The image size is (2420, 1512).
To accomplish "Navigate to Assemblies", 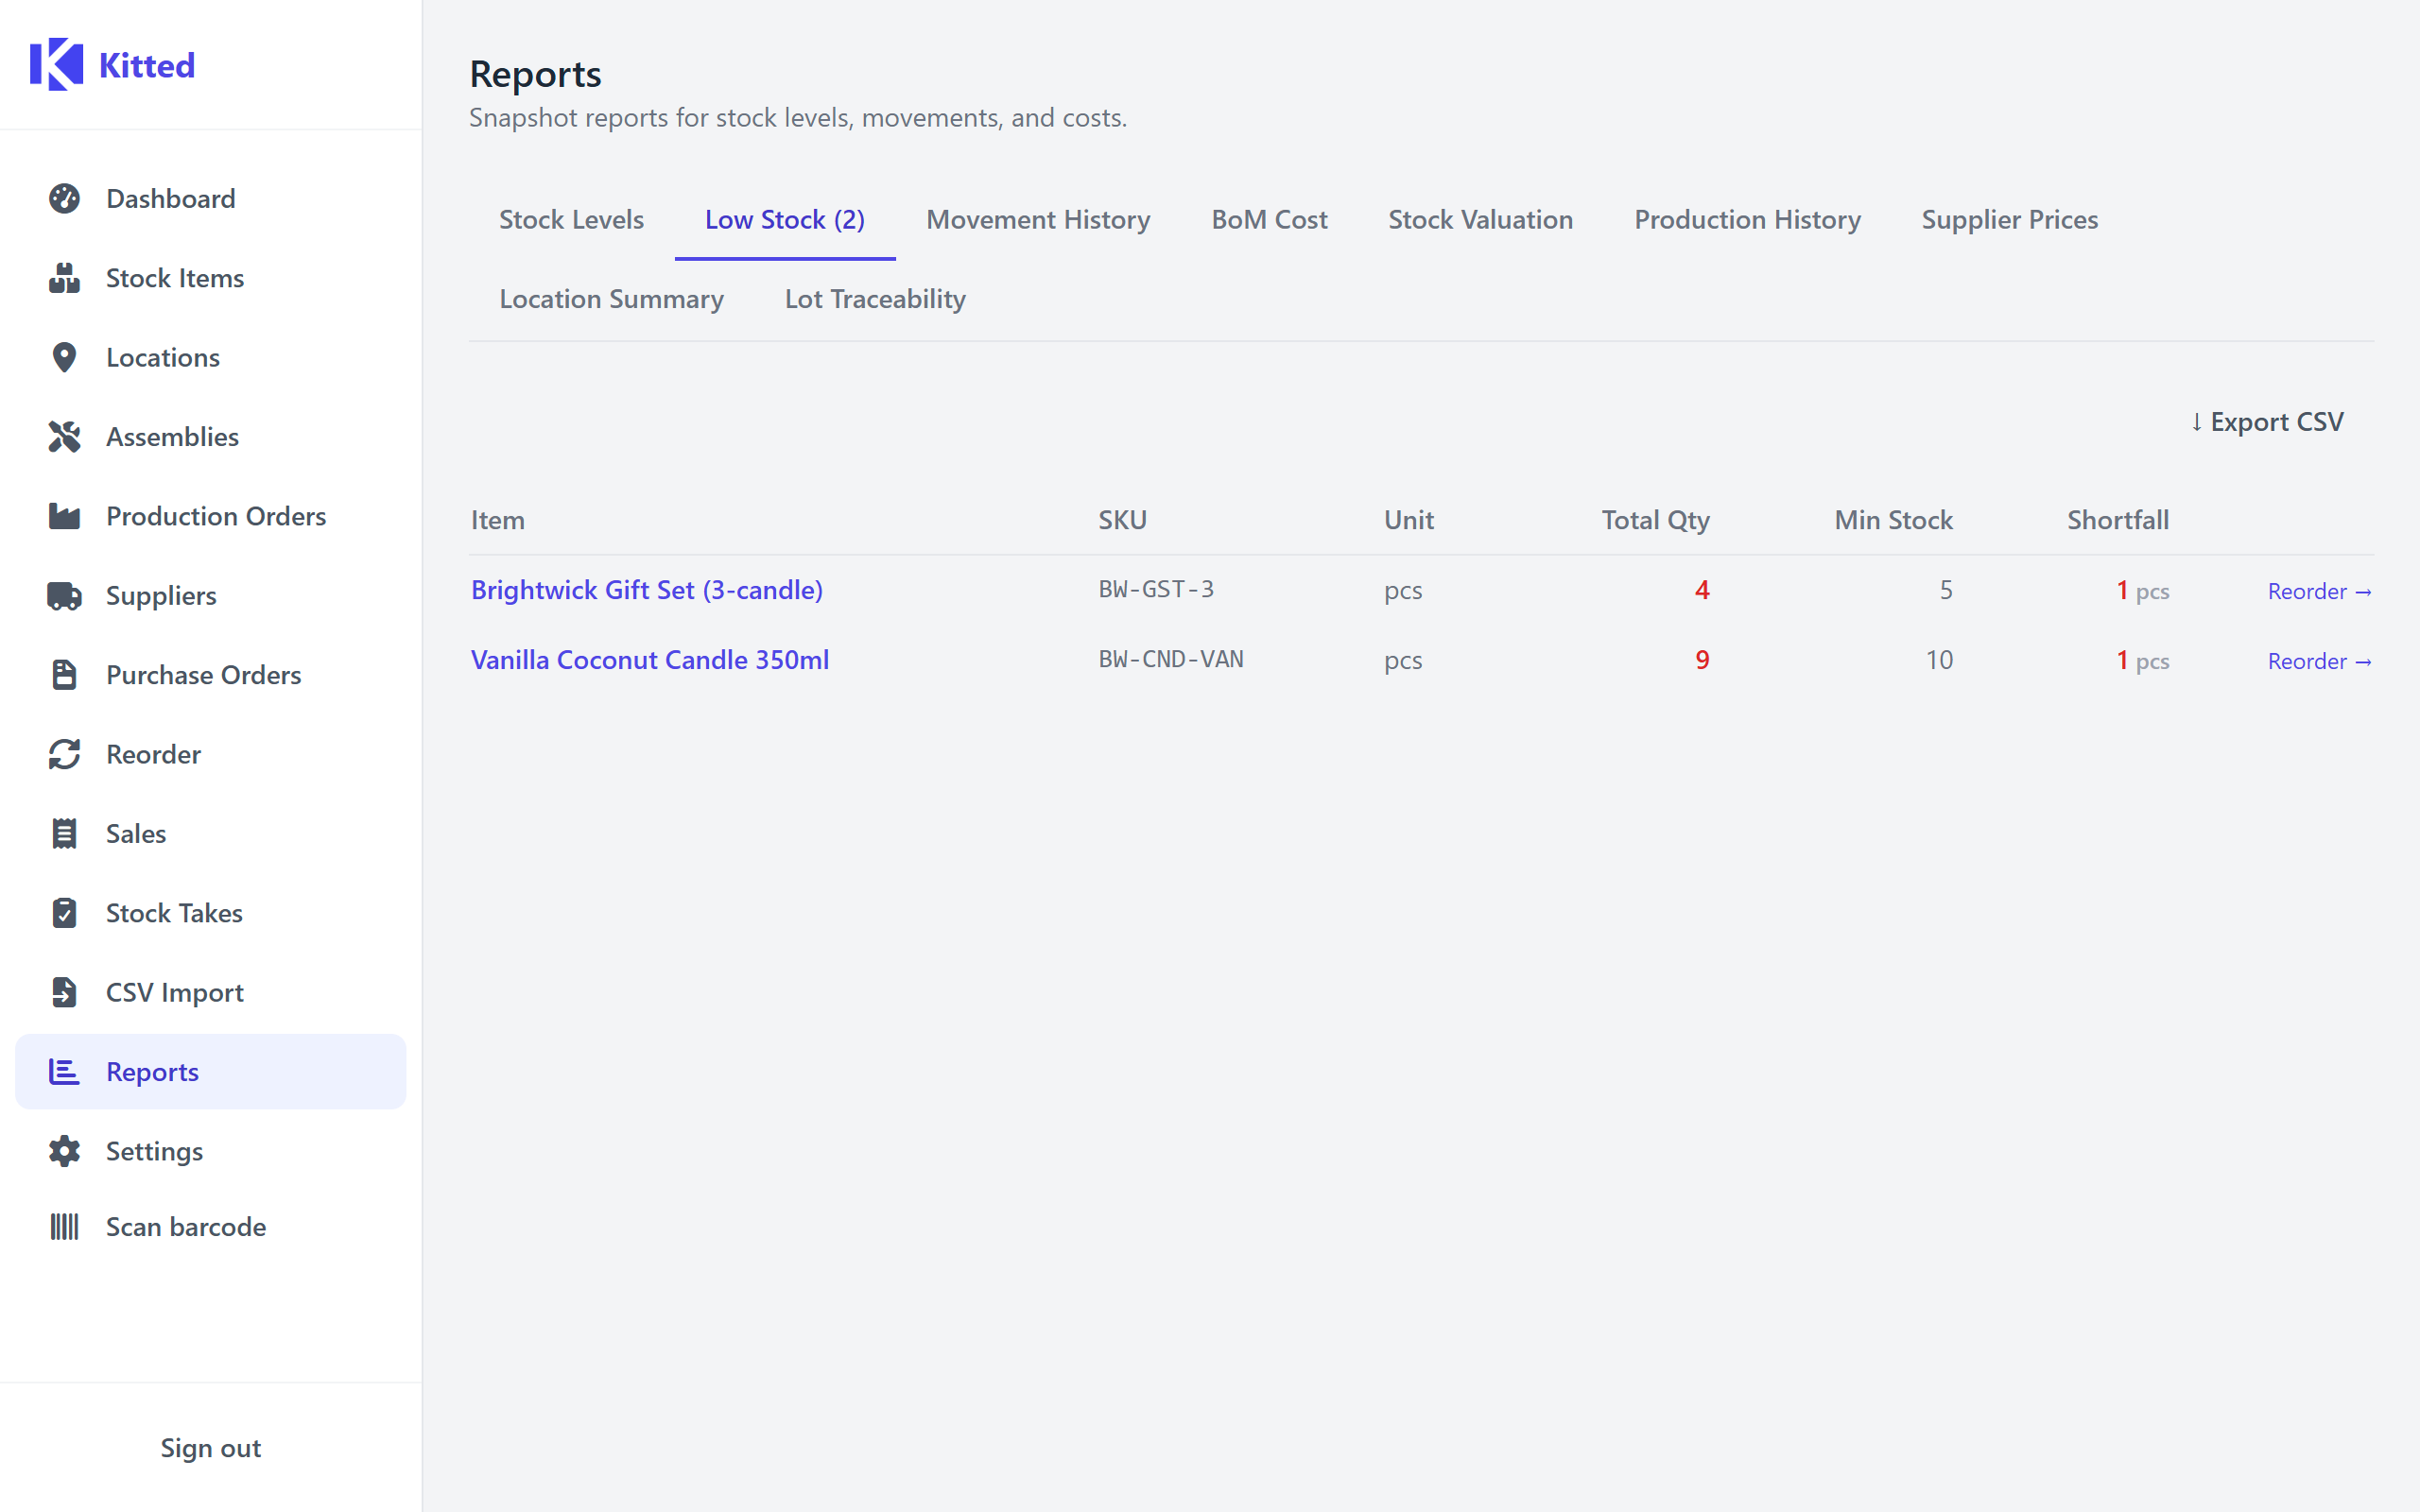I will pyautogui.click(x=211, y=437).
